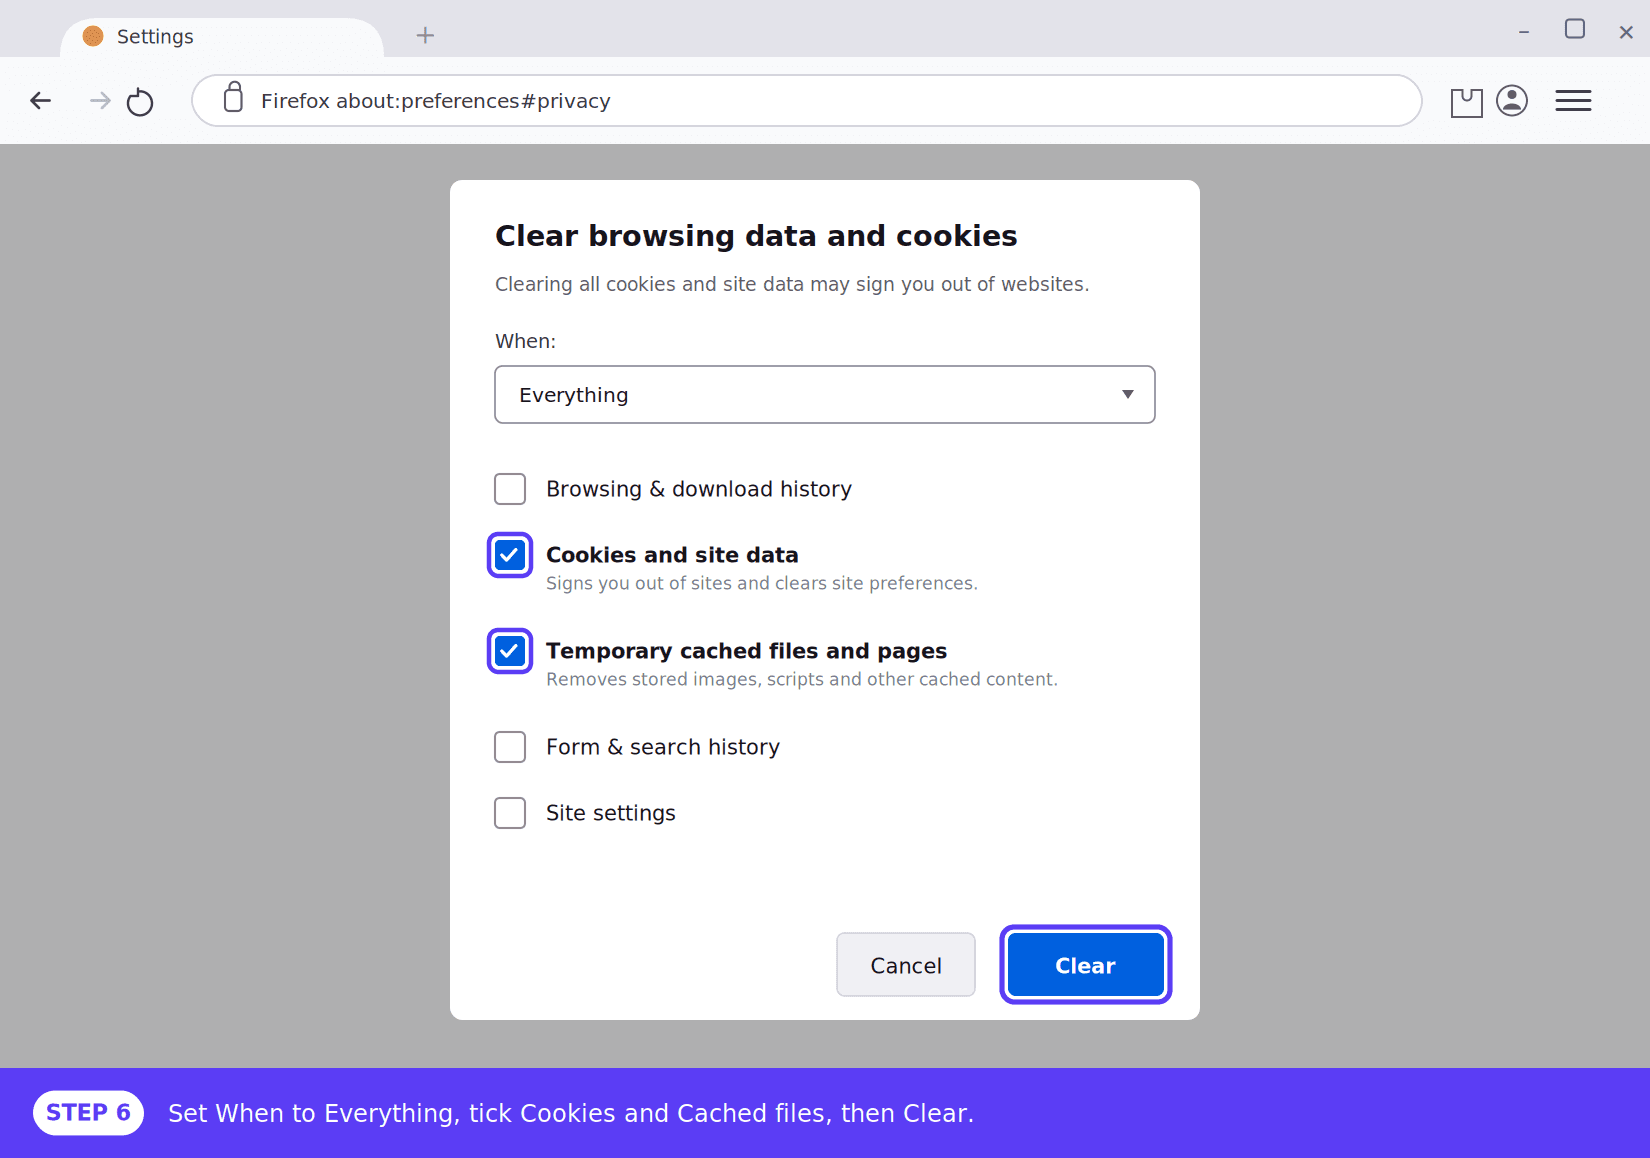This screenshot has height=1158, width=1650.
Task: Uncheck Temporary cached files and pages
Action: 510,651
